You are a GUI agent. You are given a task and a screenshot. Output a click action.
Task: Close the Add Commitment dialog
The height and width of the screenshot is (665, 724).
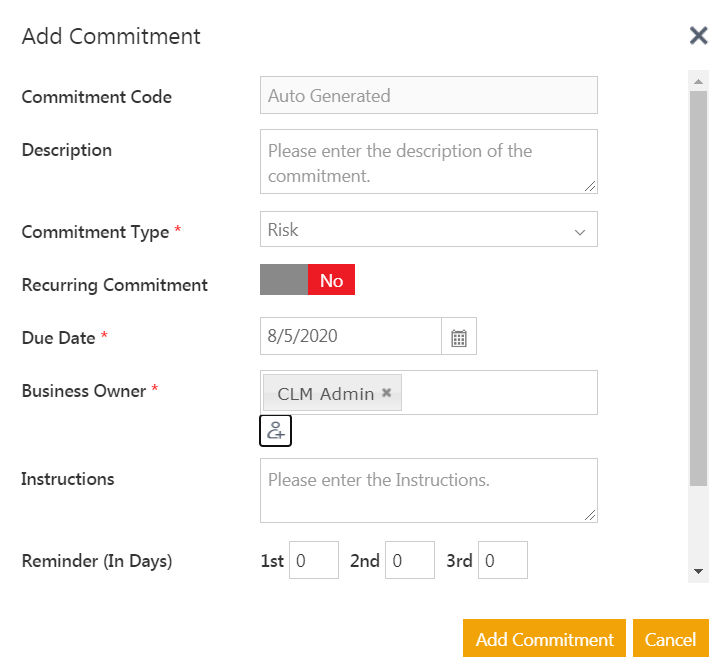tap(698, 36)
